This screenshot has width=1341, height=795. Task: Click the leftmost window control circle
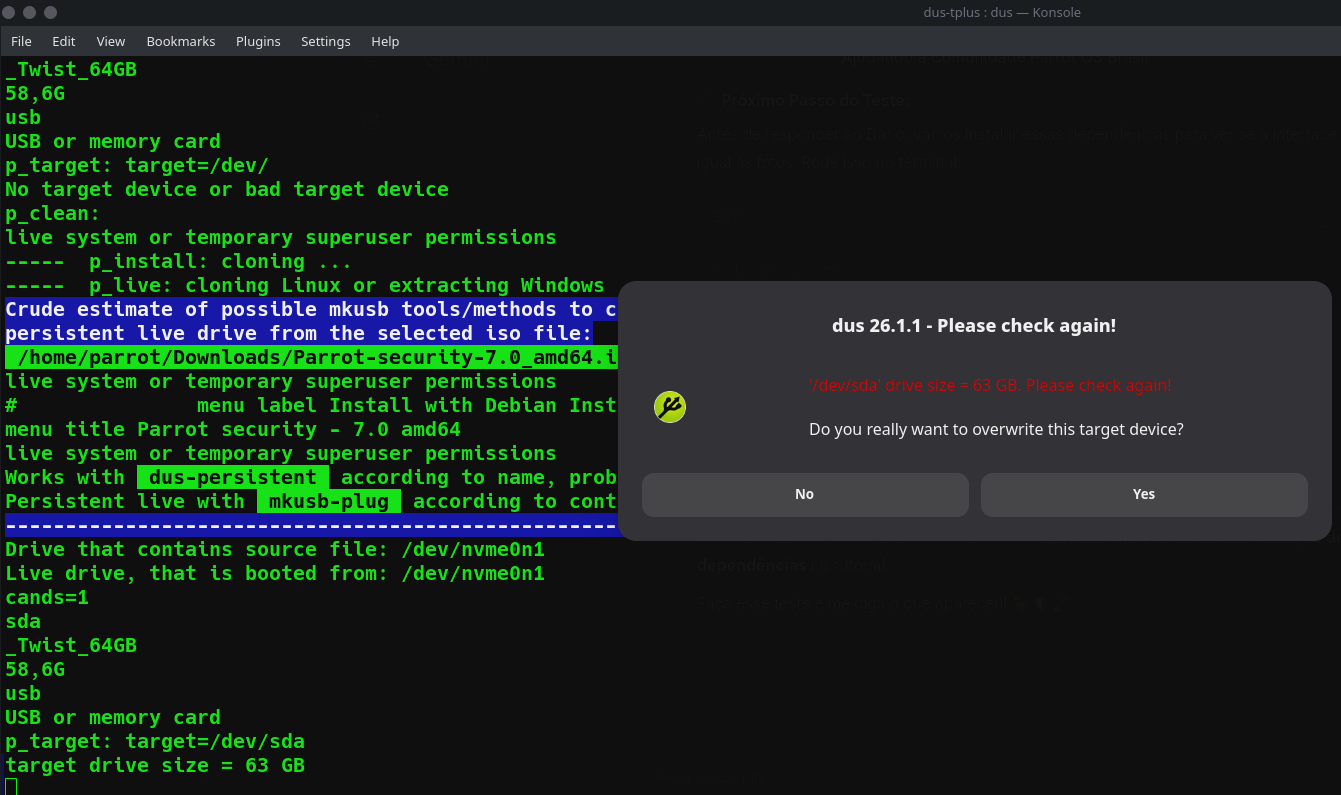(11, 12)
